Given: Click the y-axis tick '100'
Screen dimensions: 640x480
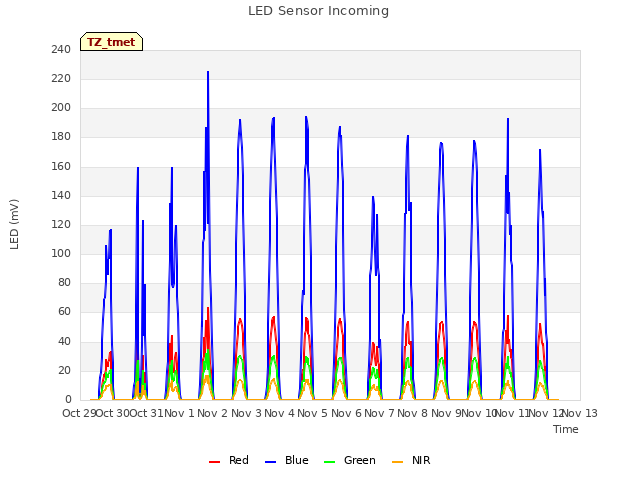Looking at the screenshot, I should tap(61, 253).
